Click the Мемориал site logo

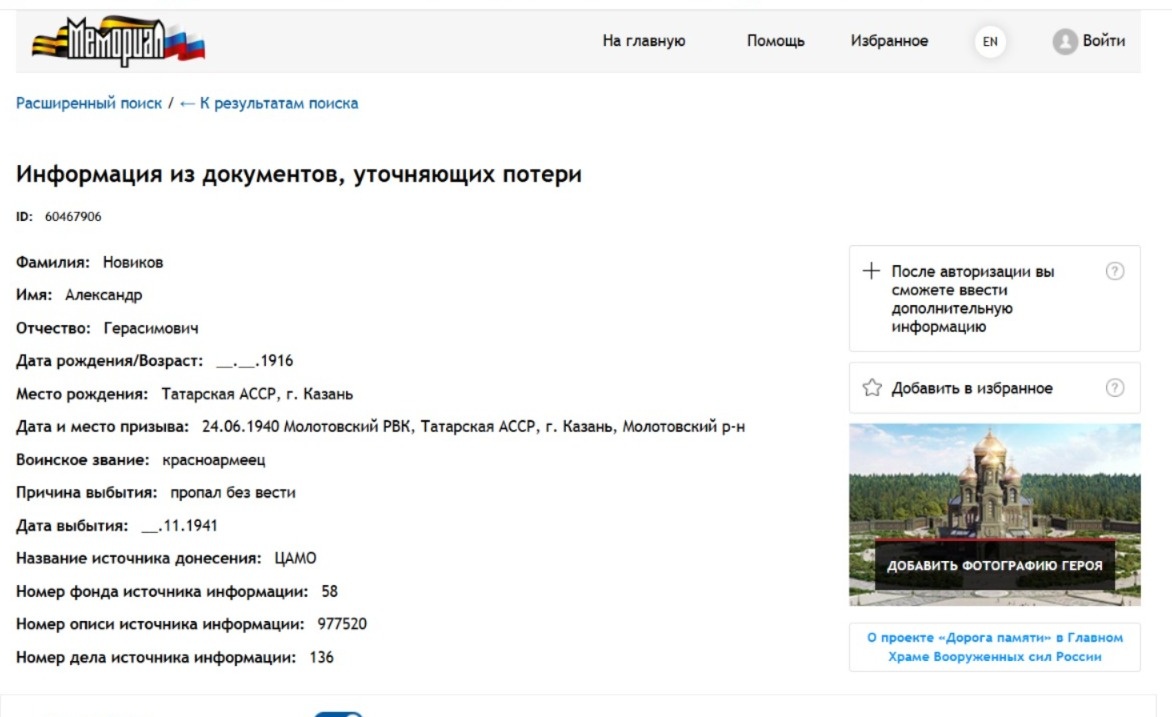click(x=118, y=41)
